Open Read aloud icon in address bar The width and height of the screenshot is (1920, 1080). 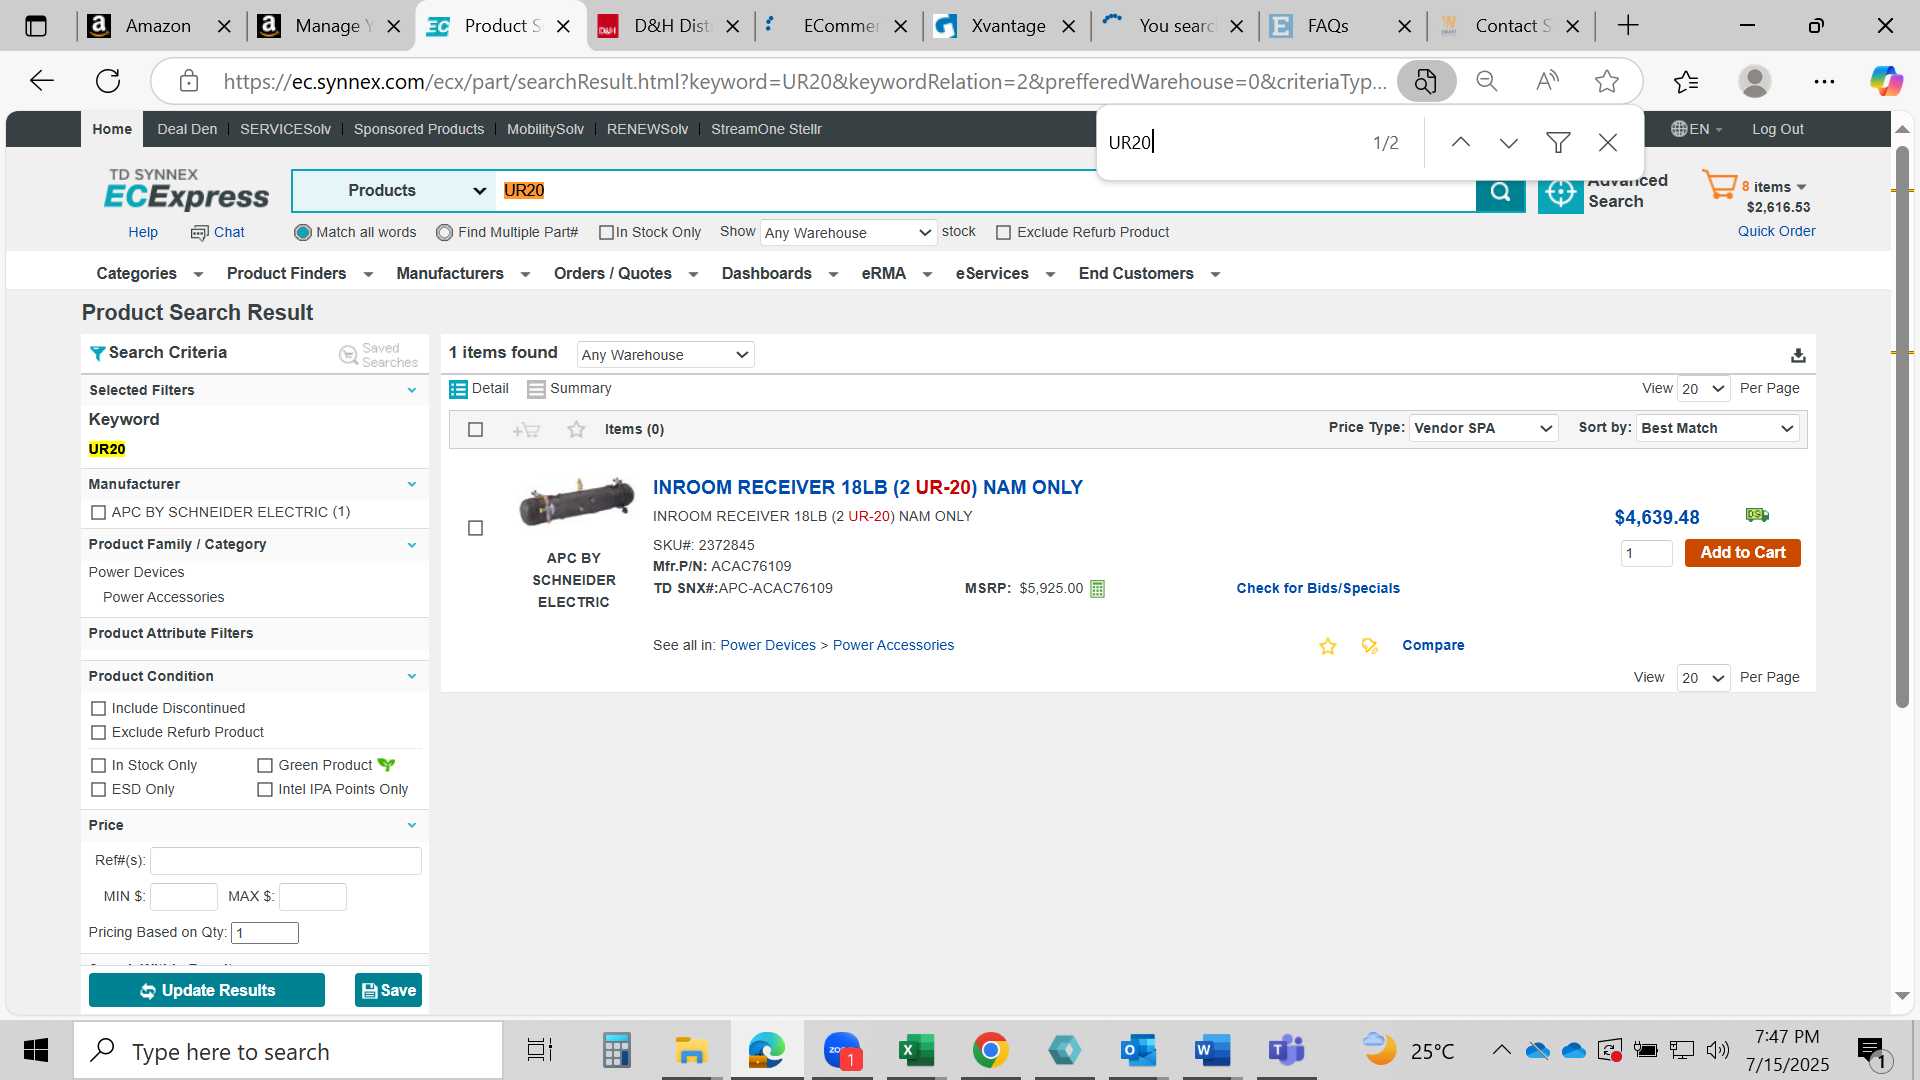(1547, 81)
